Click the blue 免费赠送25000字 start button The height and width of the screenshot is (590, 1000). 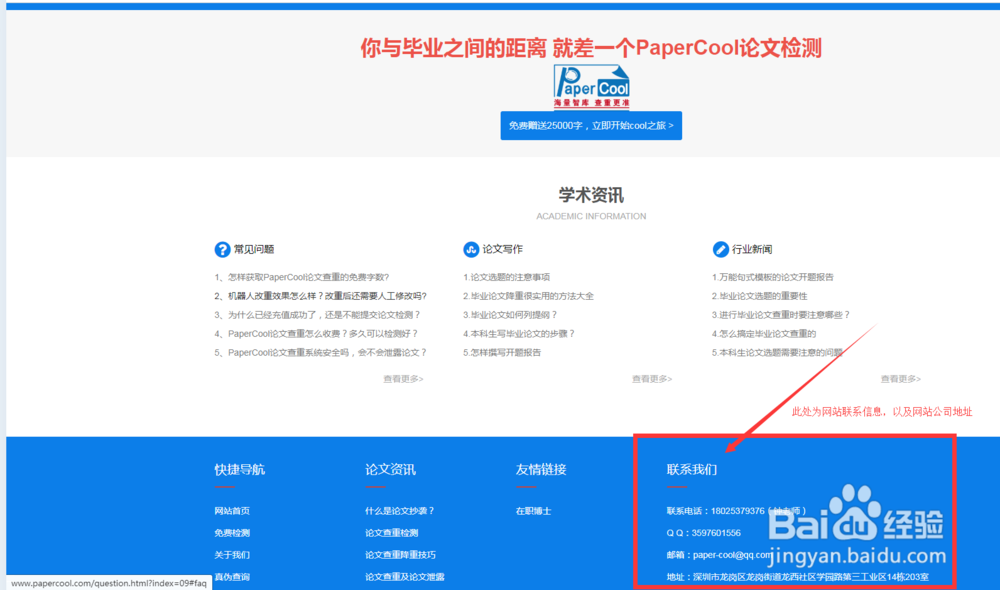tap(591, 126)
